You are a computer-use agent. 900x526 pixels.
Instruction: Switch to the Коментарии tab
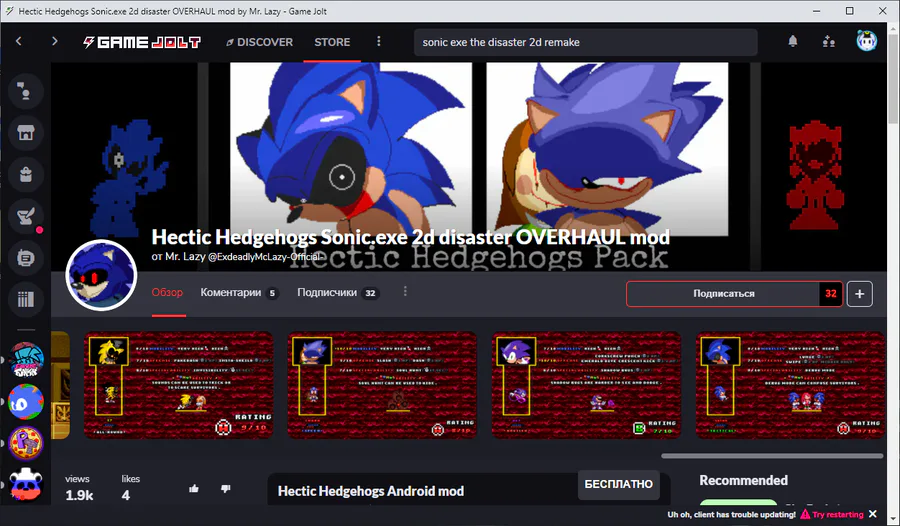[239, 292]
